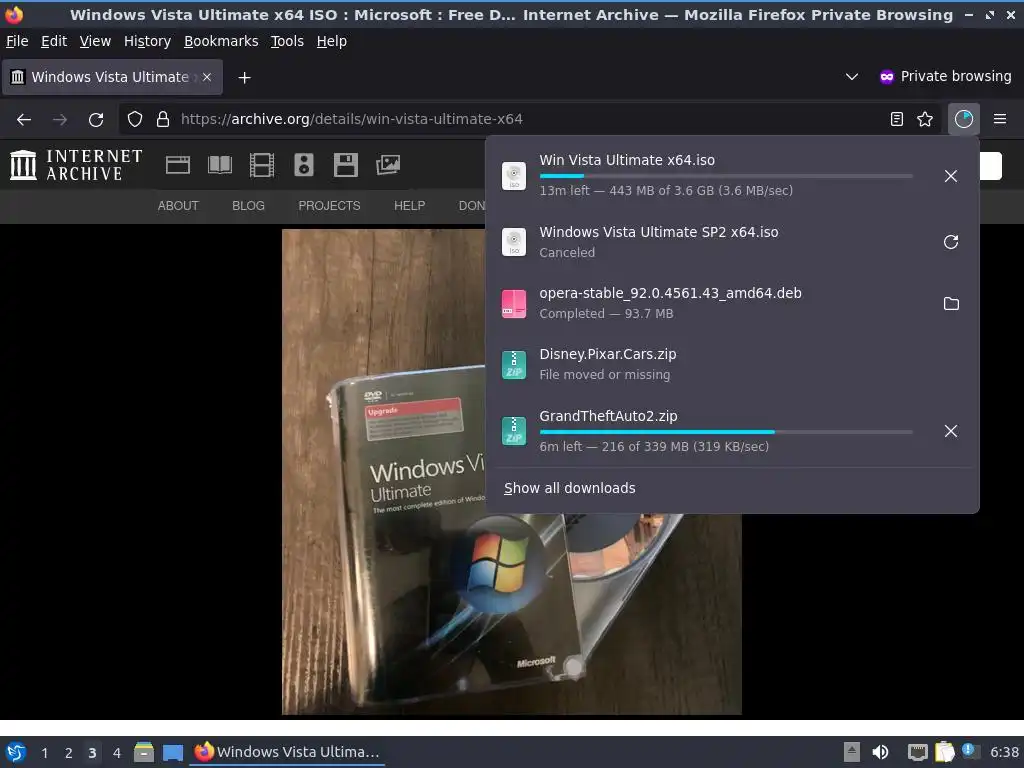Open the File menu
The image size is (1024, 768).
(x=17, y=41)
